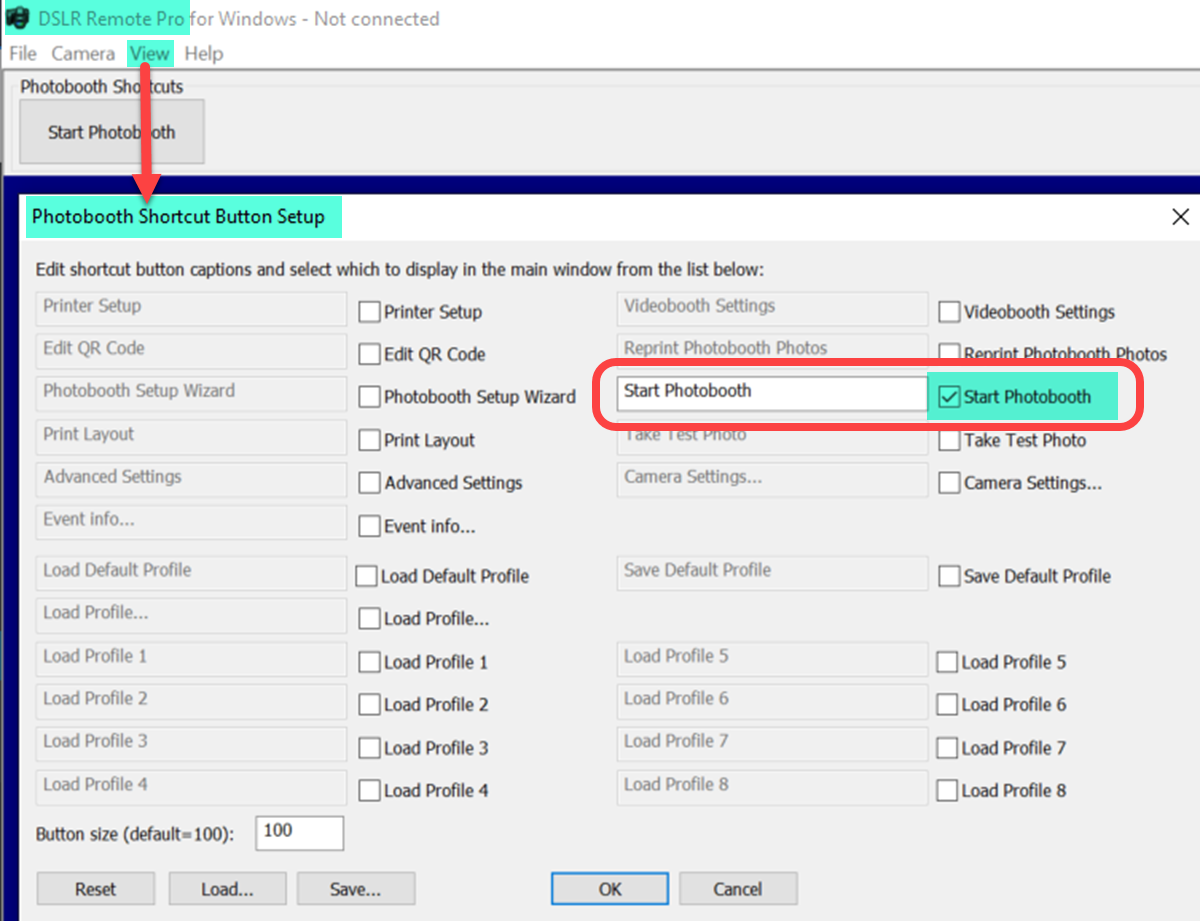Click the Print Layout caption field
The height and width of the screenshot is (921, 1200).
coord(192,437)
